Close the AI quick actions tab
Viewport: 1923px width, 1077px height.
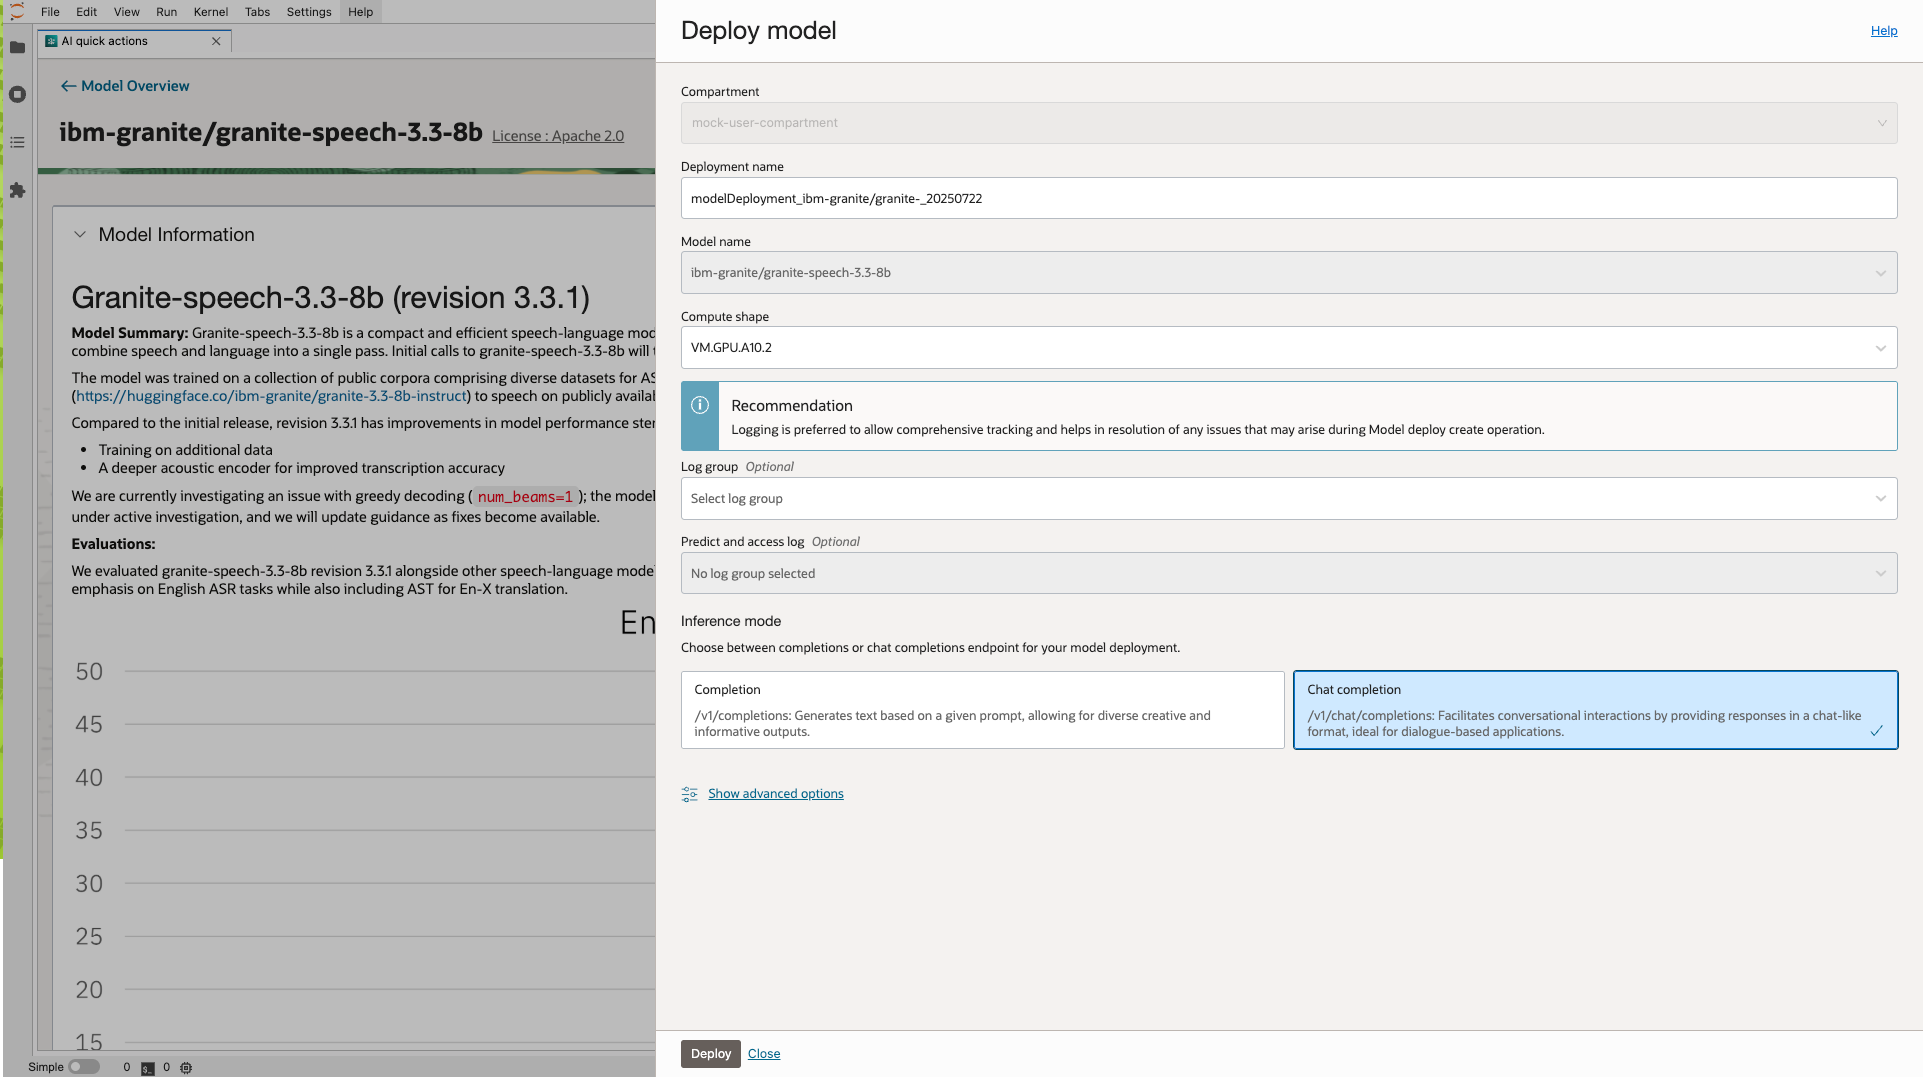216,41
